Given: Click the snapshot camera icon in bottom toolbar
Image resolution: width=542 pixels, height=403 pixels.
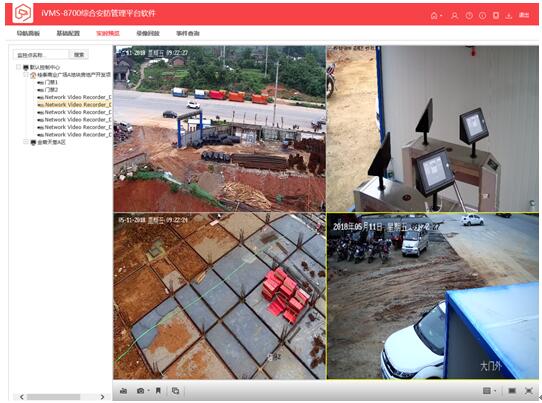Looking at the screenshot, I should click(140, 391).
